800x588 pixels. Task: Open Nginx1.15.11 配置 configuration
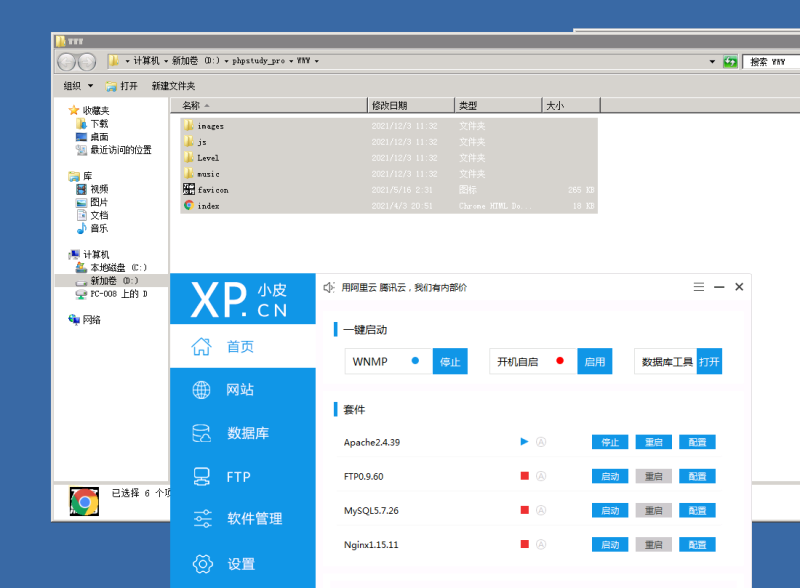click(x=697, y=545)
